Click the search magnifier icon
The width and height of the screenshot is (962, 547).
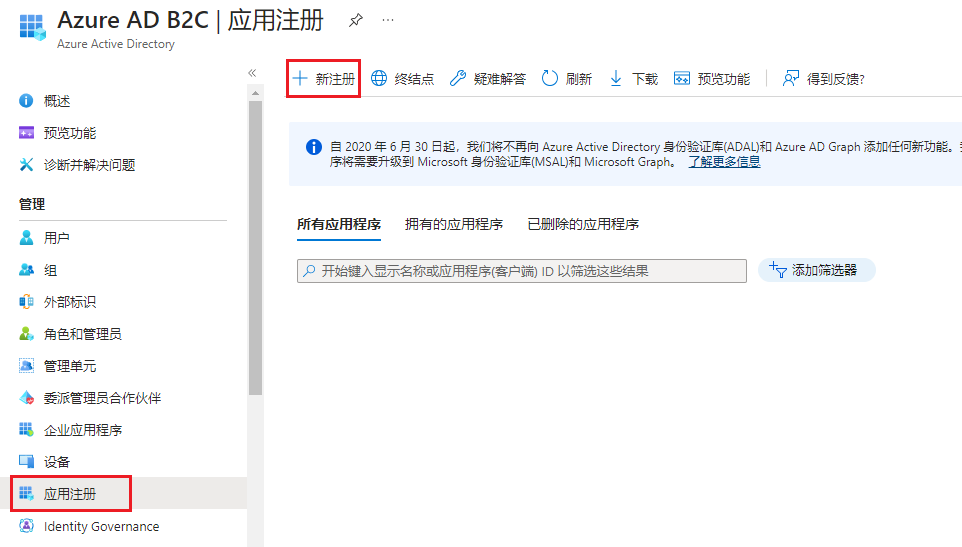point(310,270)
